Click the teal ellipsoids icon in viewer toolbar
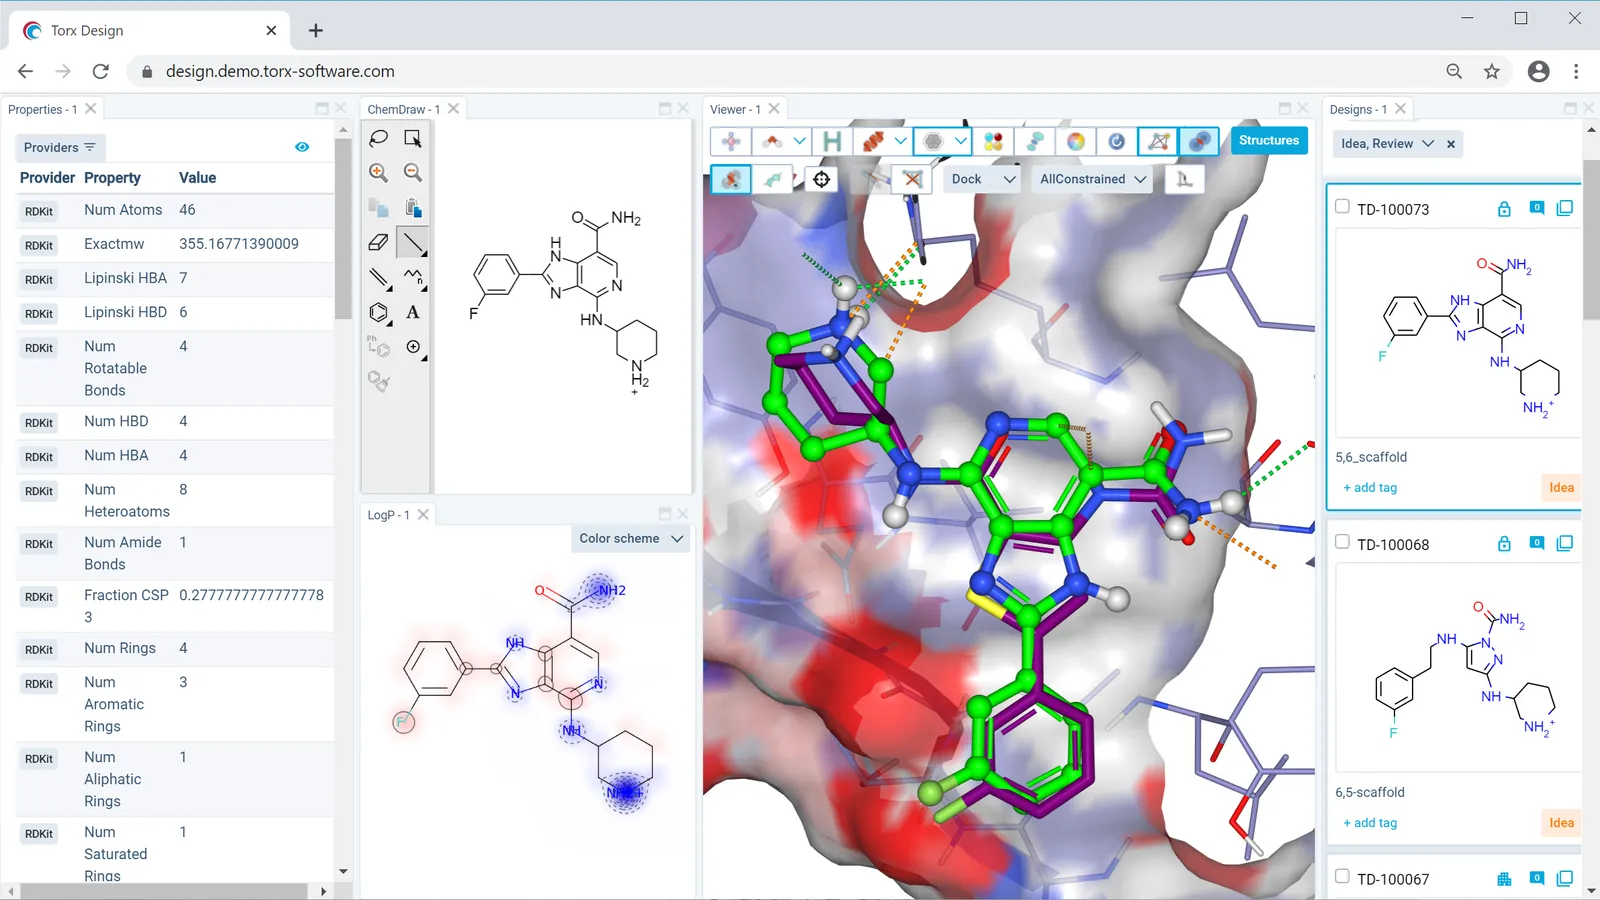Viewport: 1600px width, 900px height. click(1034, 141)
